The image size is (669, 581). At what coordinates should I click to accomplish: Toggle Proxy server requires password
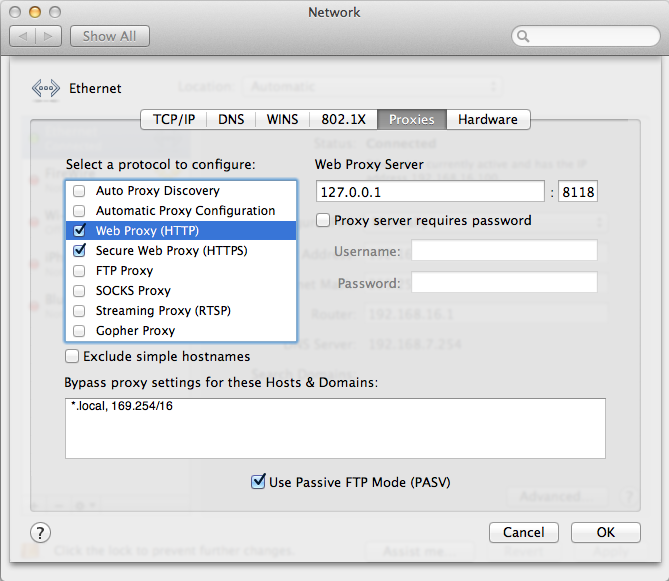(x=323, y=220)
